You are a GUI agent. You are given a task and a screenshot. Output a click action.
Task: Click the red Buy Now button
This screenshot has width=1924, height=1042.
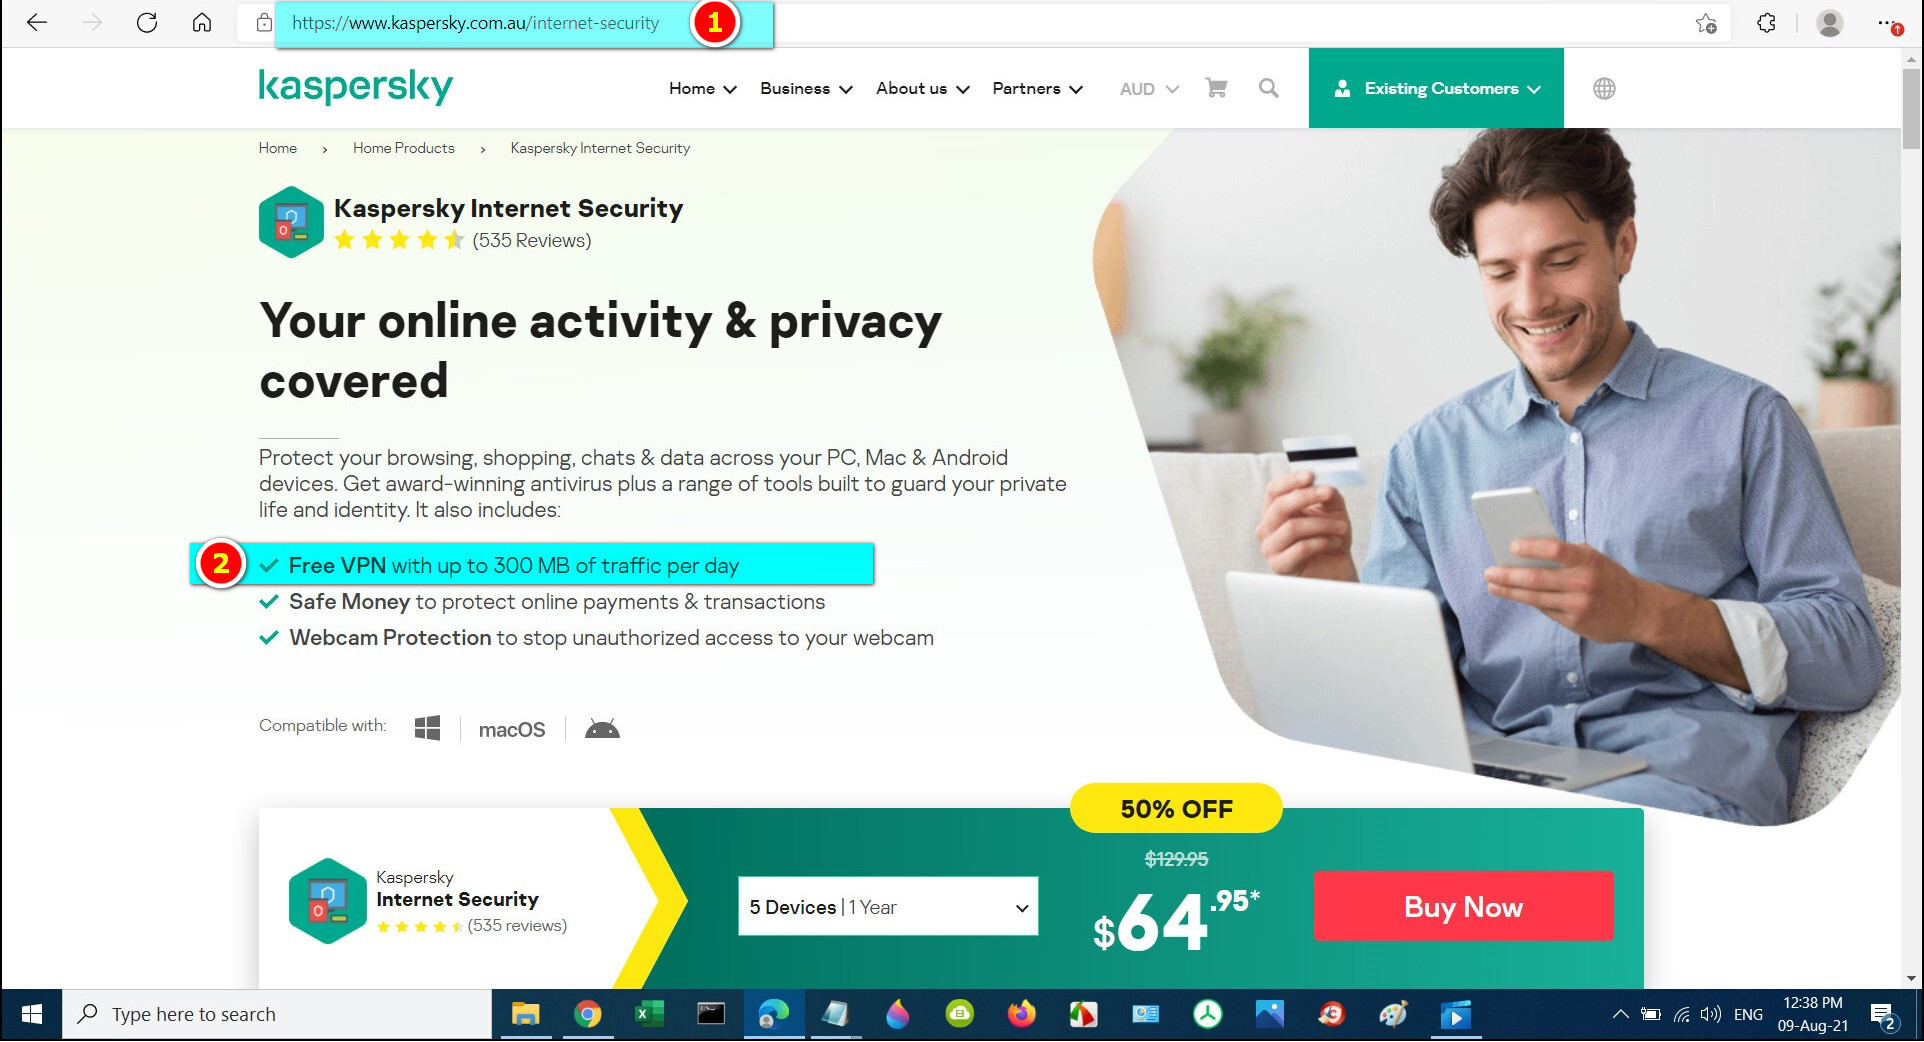coord(1463,906)
